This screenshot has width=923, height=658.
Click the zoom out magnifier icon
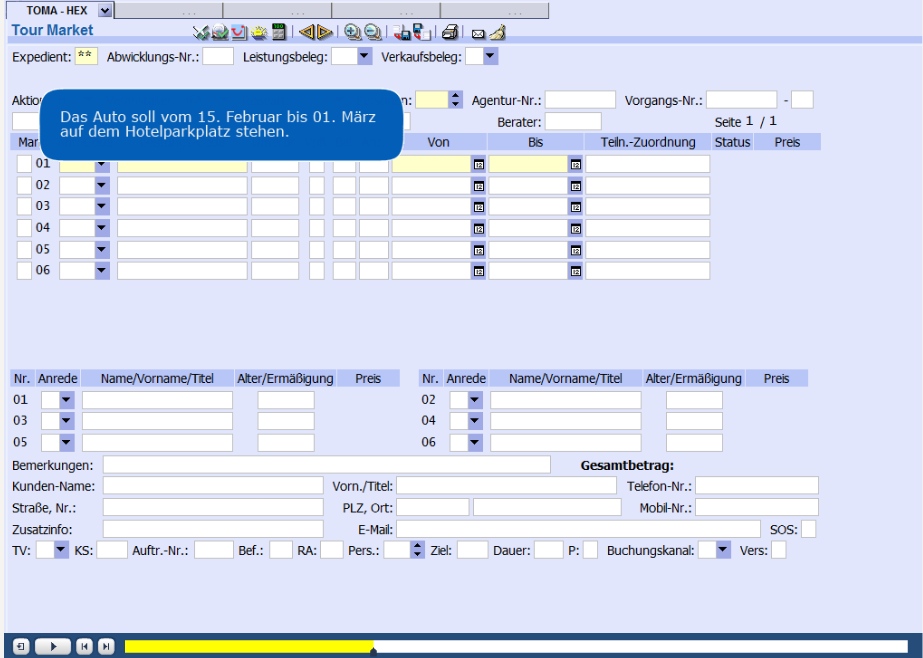coord(372,32)
